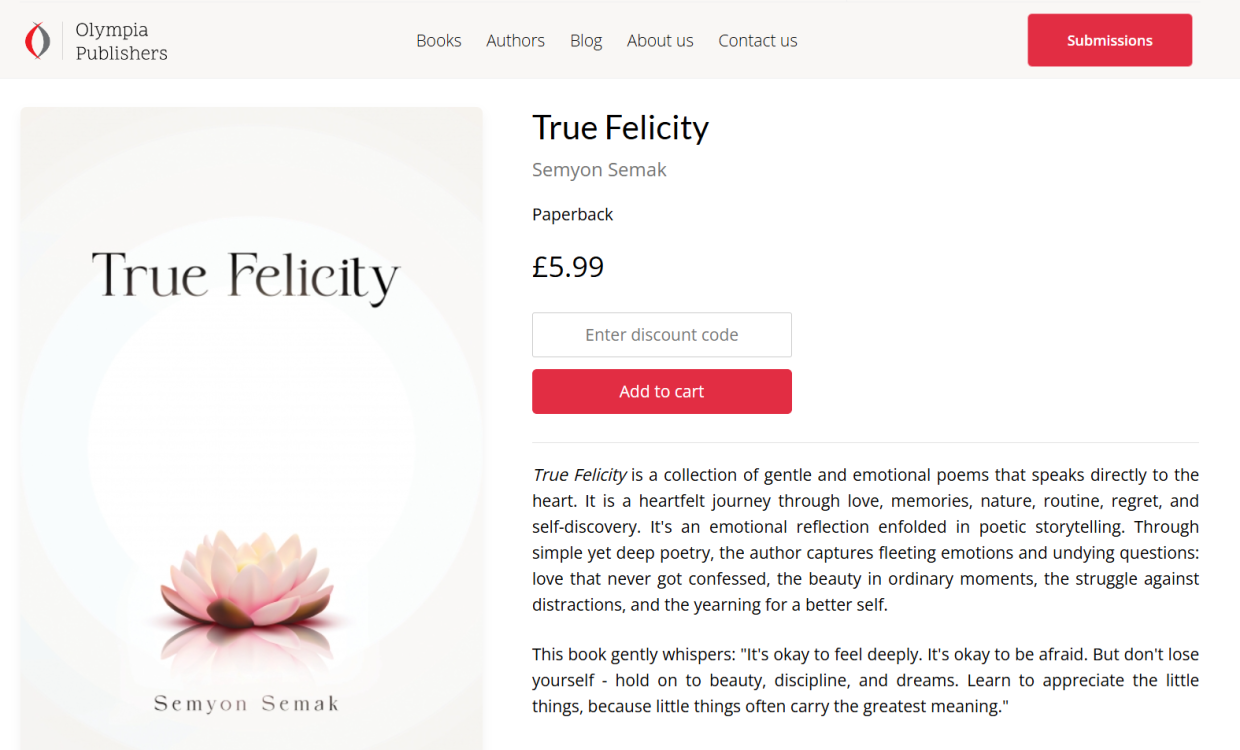This screenshot has height=750, width=1240.
Task: Navigate to About us
Action: coord(660,41)
